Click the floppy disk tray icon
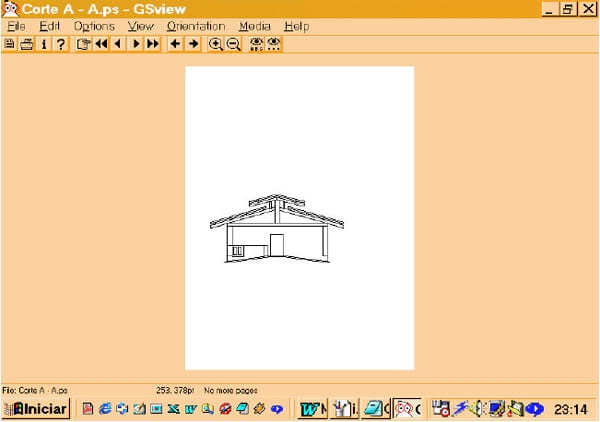This screenshot has height=422, width=600. point(440,409)
